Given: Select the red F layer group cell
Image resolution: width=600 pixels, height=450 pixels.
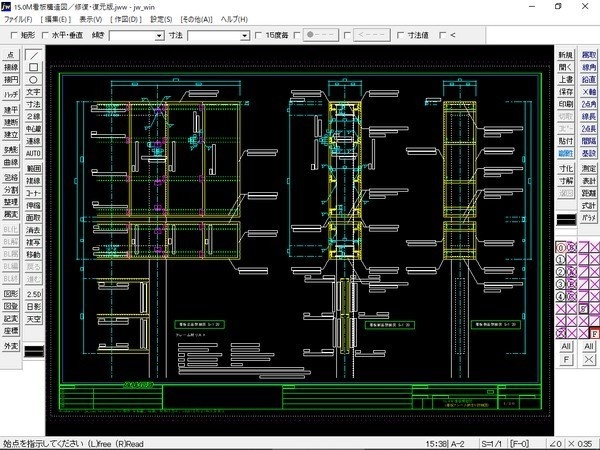Looking at the screenshot, I should click(x=595, y=333).
